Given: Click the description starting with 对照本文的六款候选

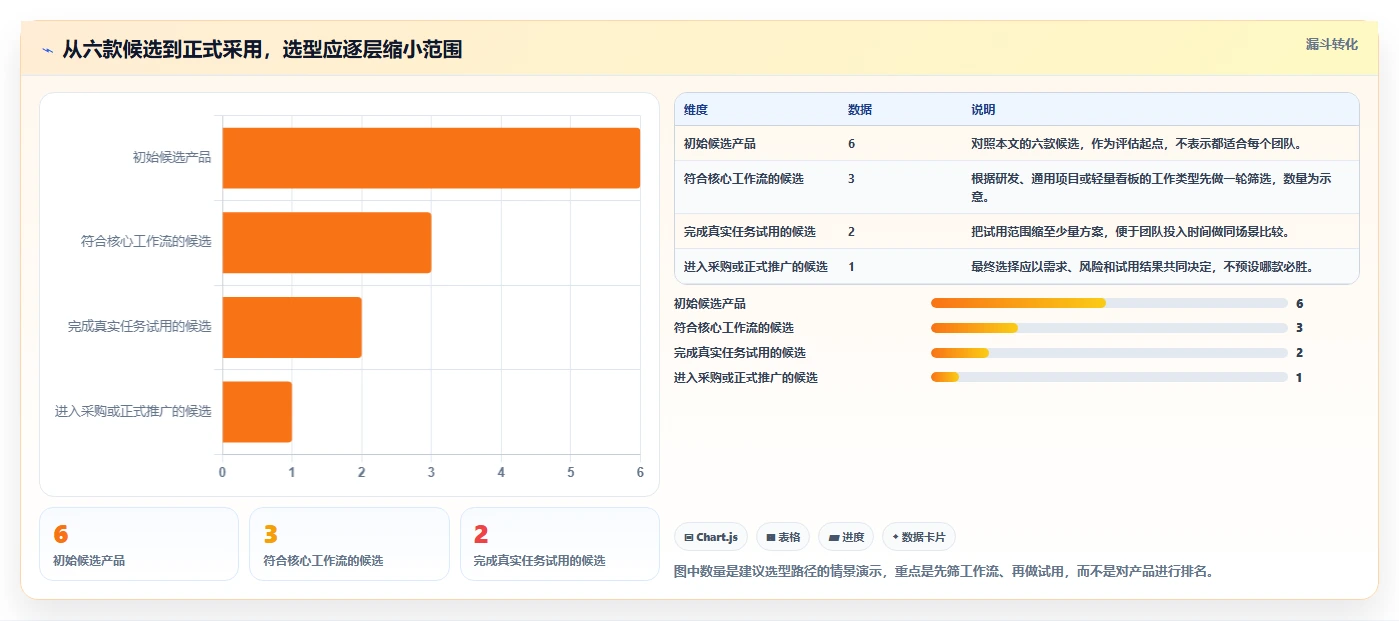Looking at the screenshot, I should click(1136, 144).
